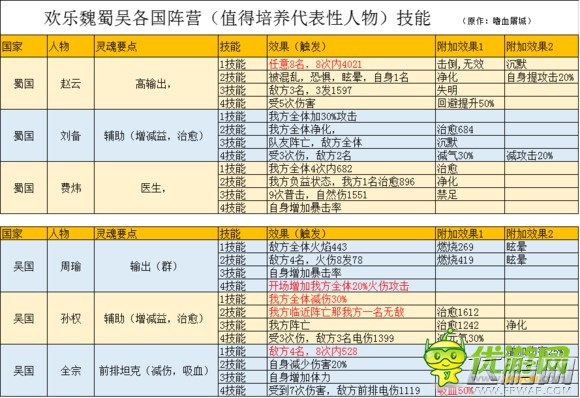Click the red 开场增加我方全体20%火伤攻击 cell
The image size is (580, 398).
[351, 286]
